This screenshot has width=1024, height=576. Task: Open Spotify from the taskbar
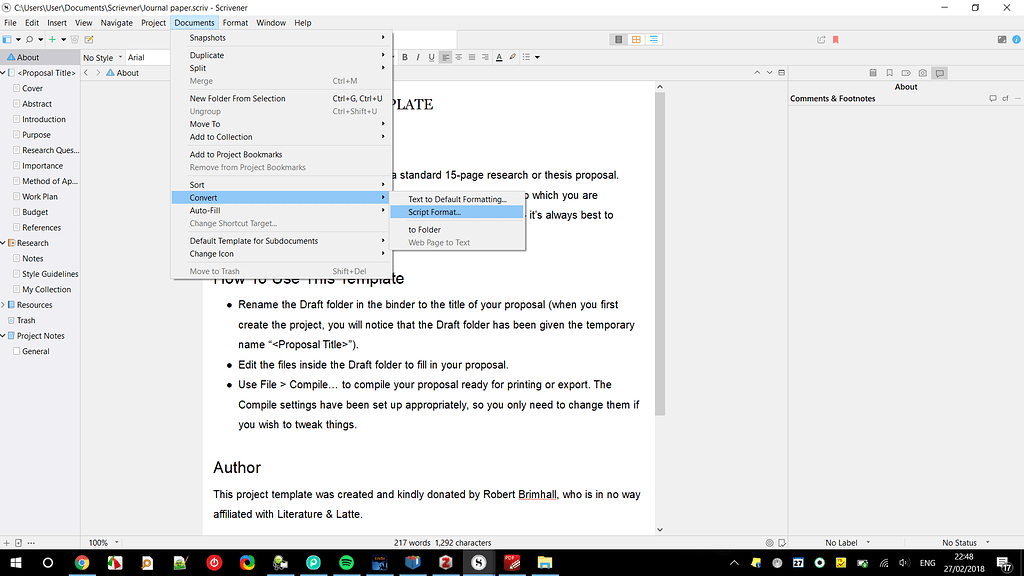coord(347,562)
